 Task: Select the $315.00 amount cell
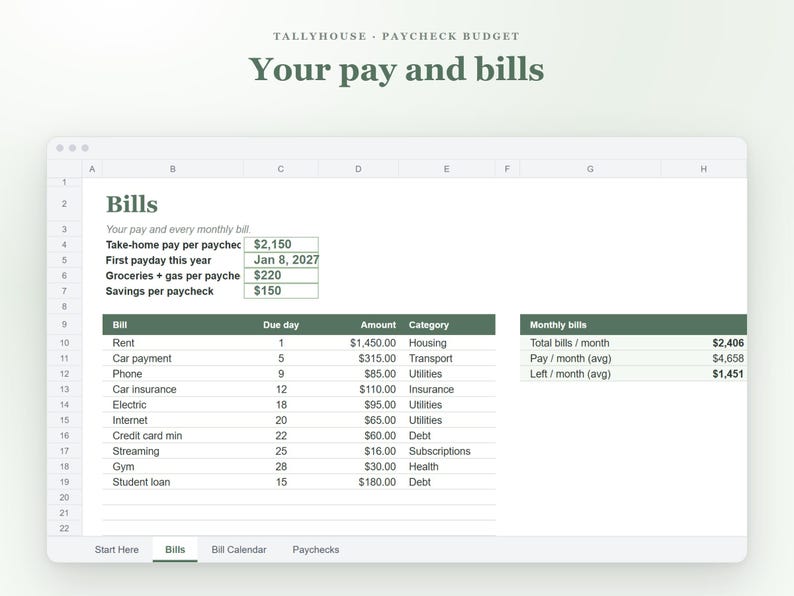click(x=359, y=359)
